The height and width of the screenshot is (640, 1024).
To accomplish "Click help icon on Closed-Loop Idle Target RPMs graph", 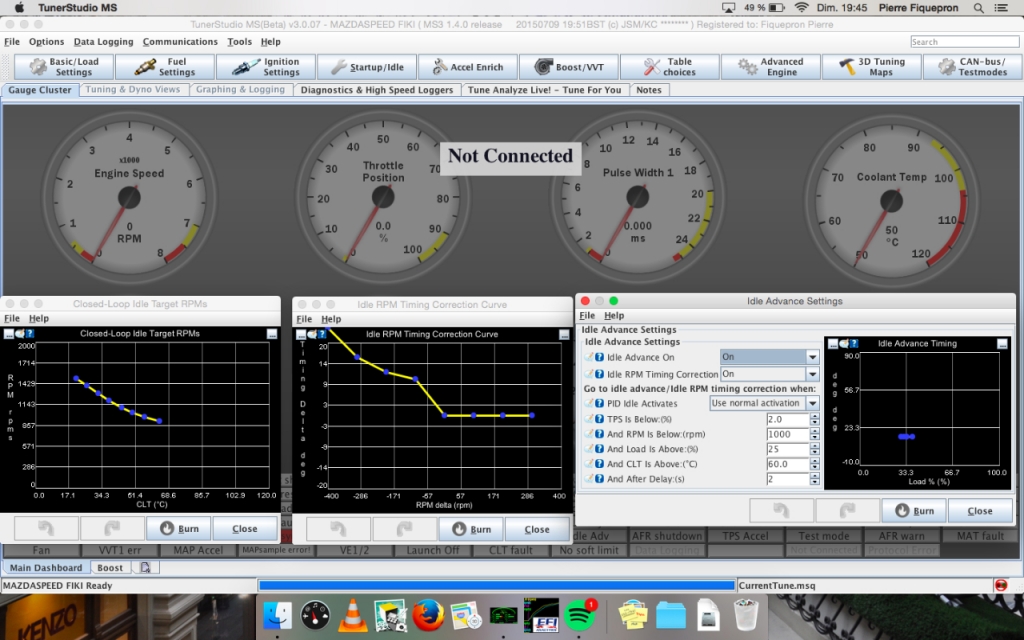I will tap(29, 334).
